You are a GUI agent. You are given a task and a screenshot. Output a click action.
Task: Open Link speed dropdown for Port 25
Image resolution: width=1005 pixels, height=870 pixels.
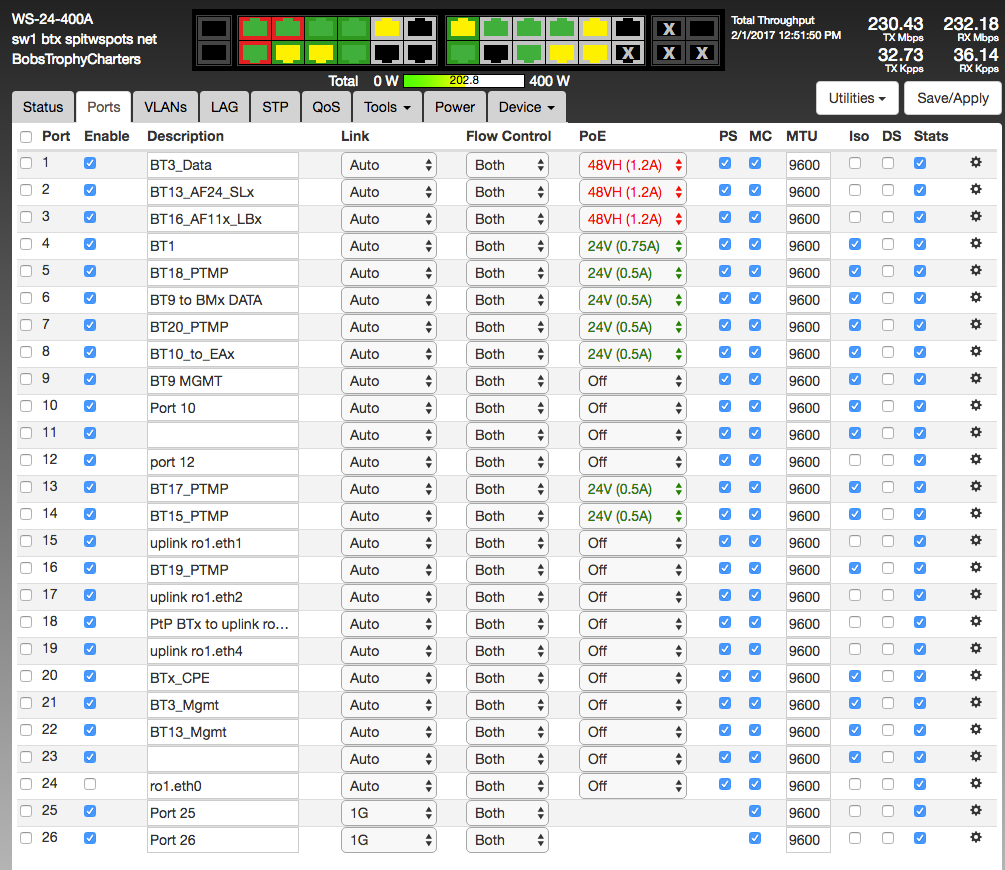tap(388, 813)
